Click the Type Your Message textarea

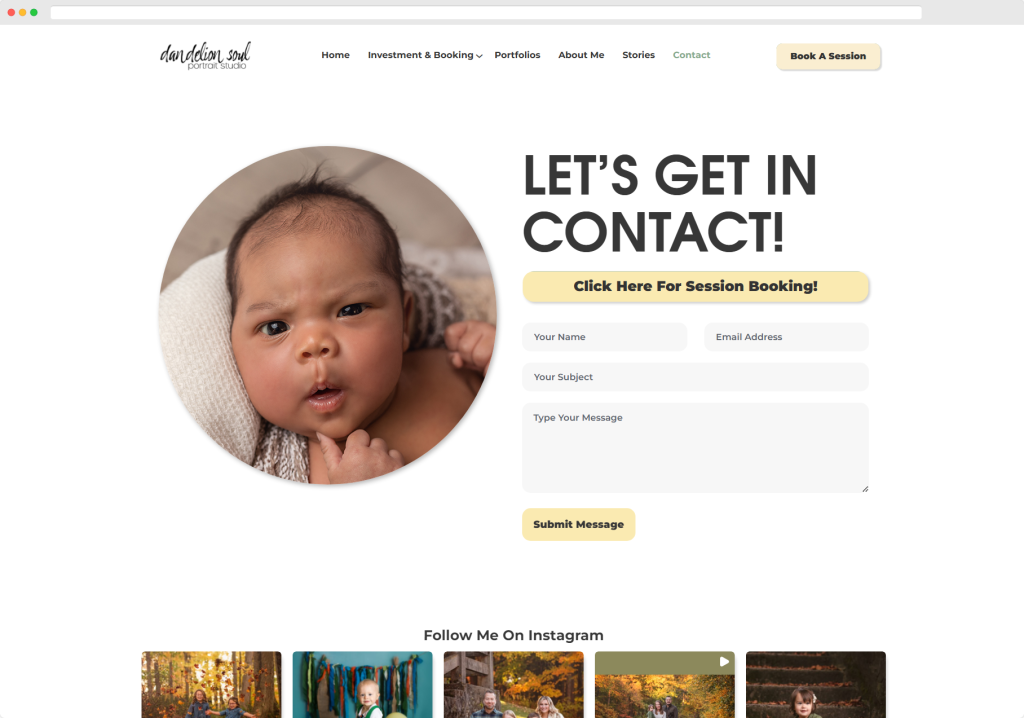(x=696, y=448)
